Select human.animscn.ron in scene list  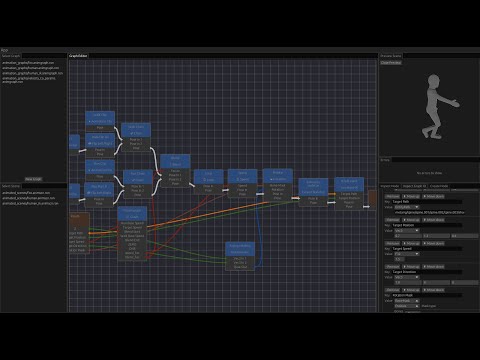tap(28, 198)
